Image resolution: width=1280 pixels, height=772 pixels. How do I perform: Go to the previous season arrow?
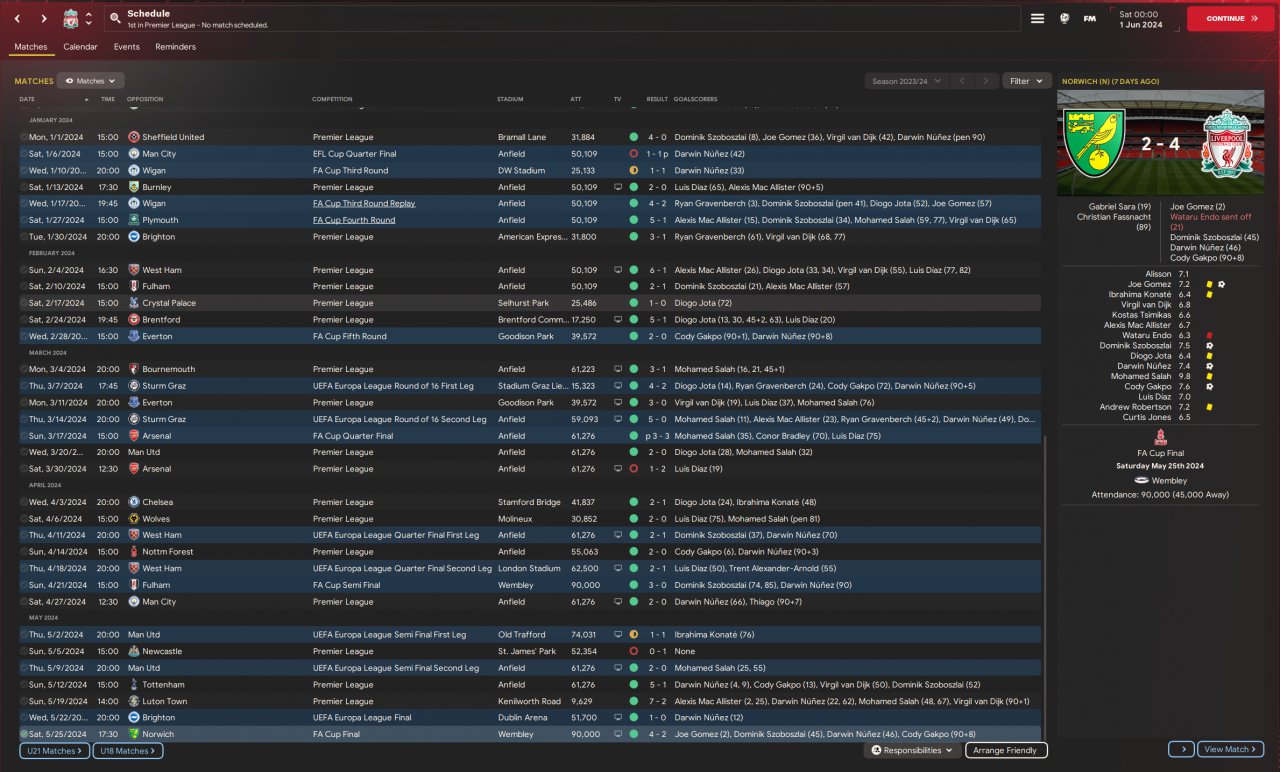[x=961, y=81]
